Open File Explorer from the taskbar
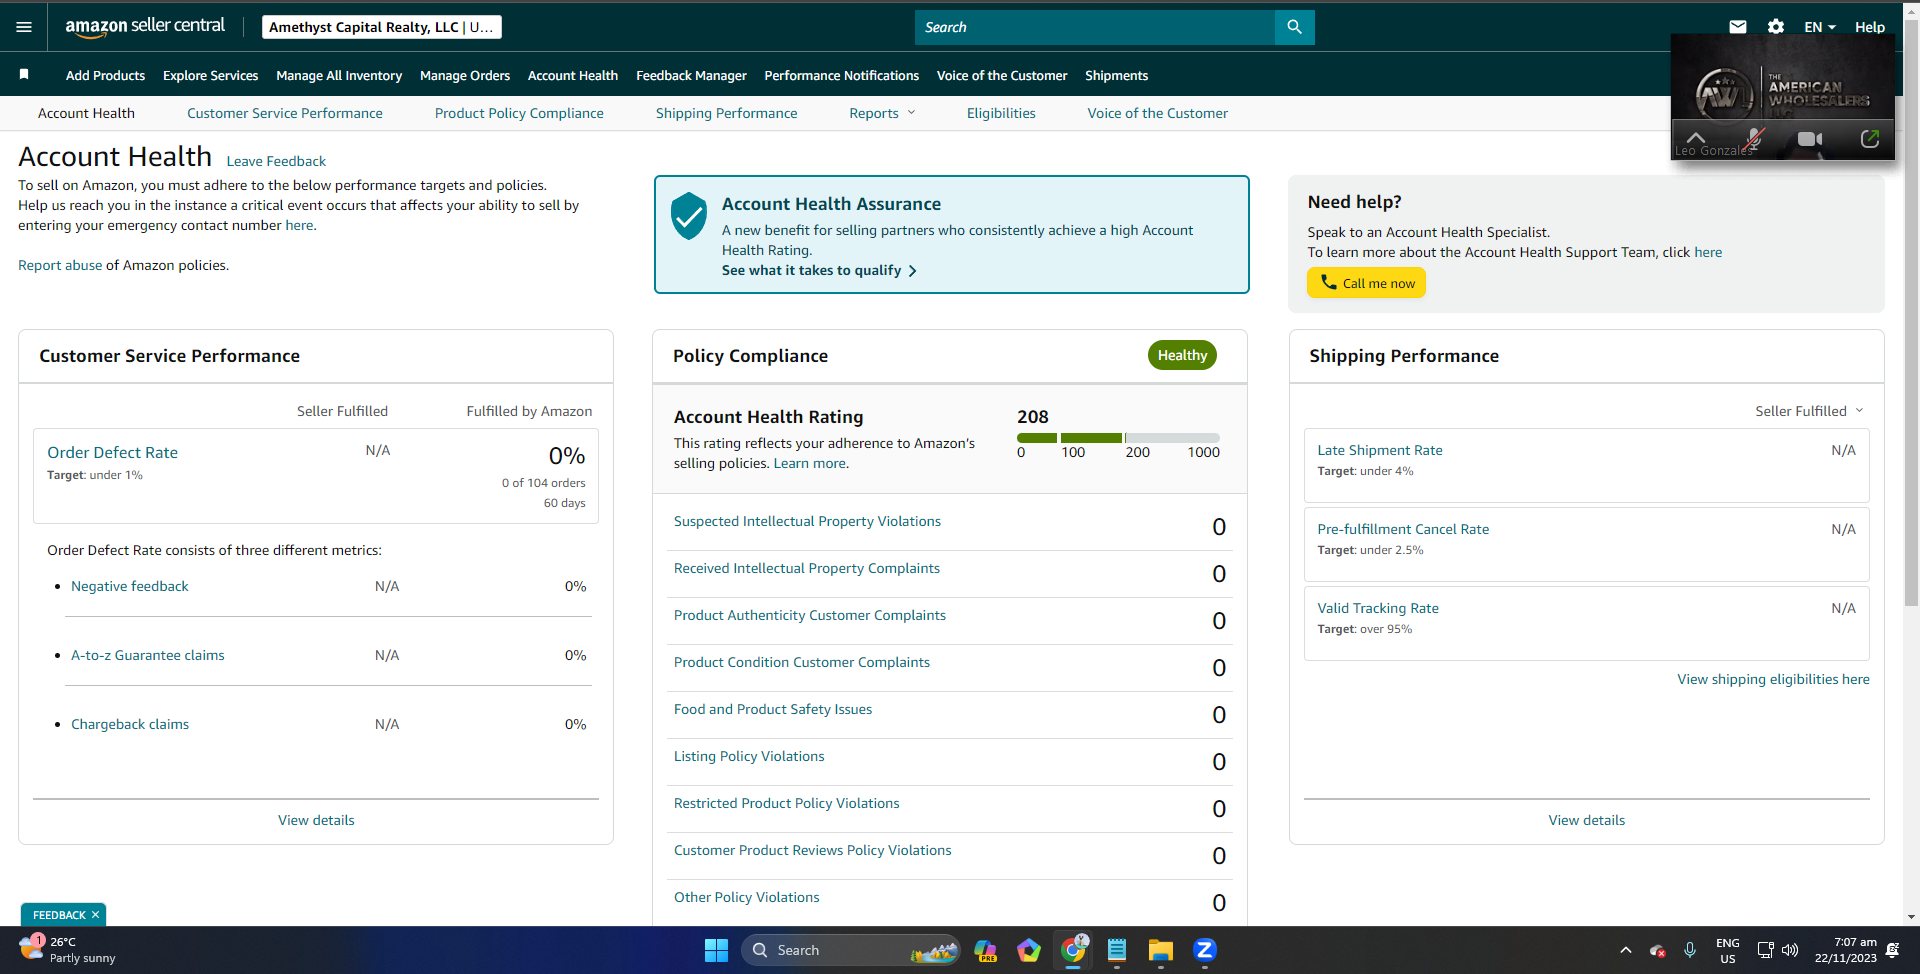Image resolution: width=1920 pixels, height=974 pixels. pos(1161,950)
